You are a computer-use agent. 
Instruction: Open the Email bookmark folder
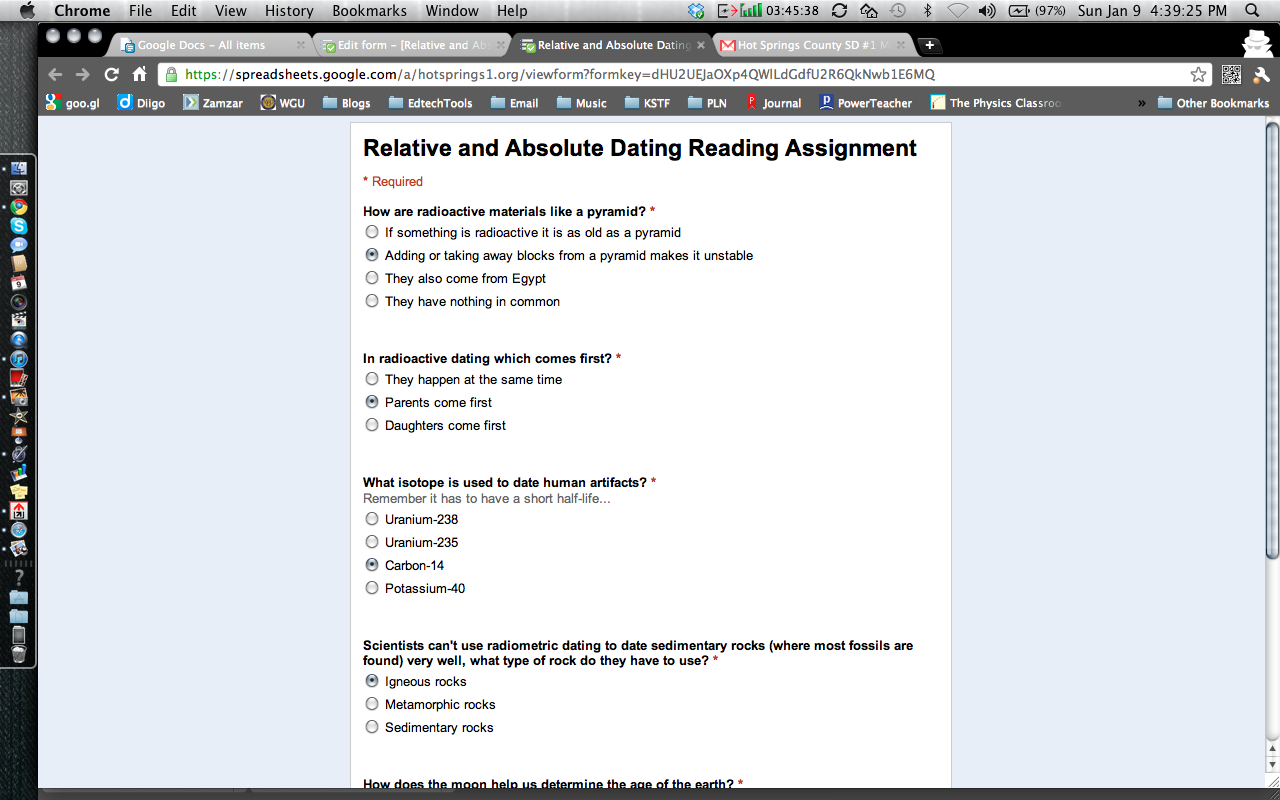click(514, 103)
